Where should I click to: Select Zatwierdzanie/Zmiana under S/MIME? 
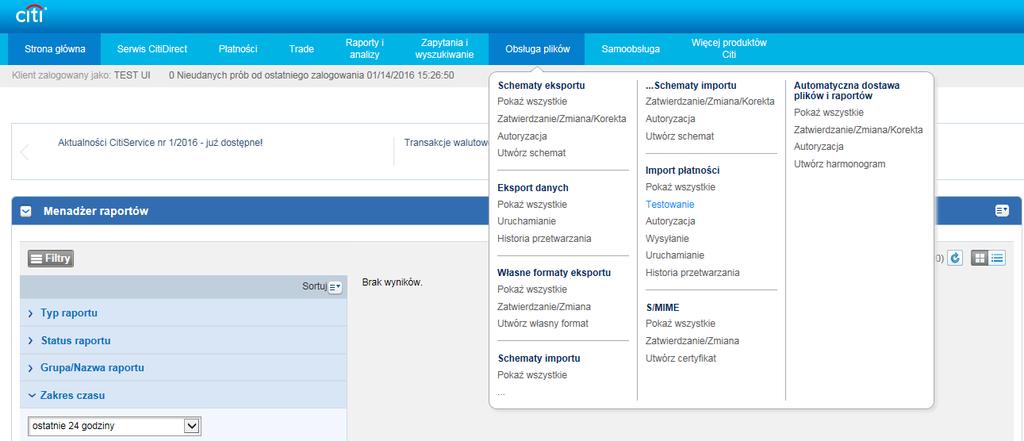click(692, 340)
